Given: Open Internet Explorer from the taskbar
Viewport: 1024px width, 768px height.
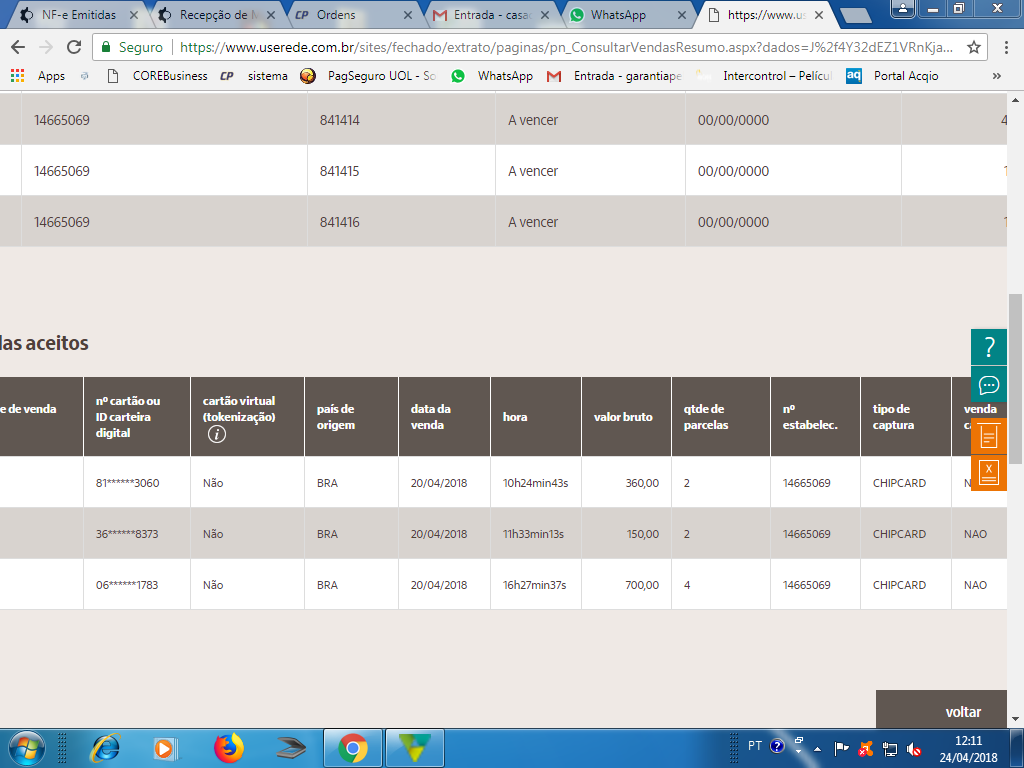Looking at the screenshot, I should pyautogui.click(x=105, y=747).
